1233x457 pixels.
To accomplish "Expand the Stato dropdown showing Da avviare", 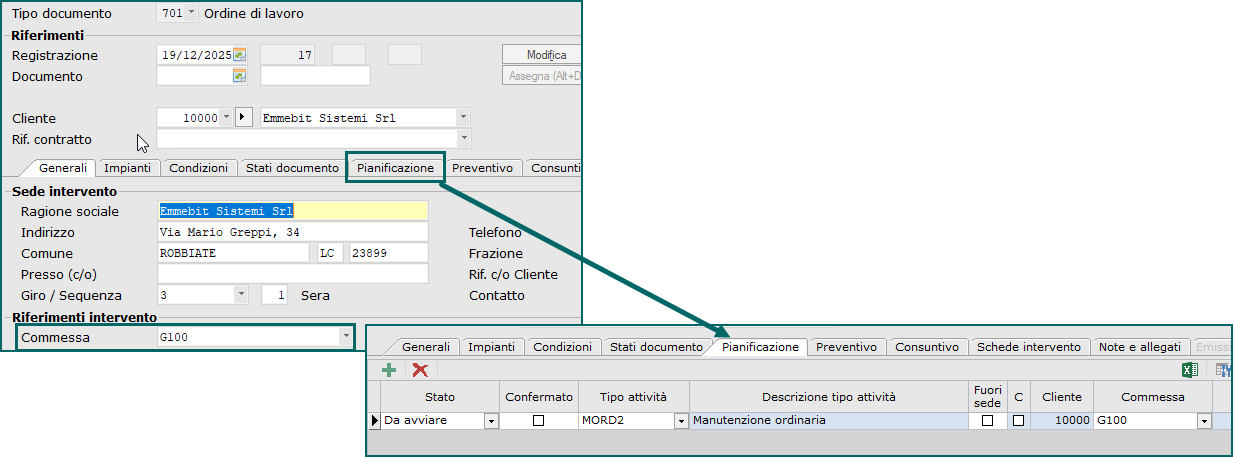I will [x=491, y=422].
